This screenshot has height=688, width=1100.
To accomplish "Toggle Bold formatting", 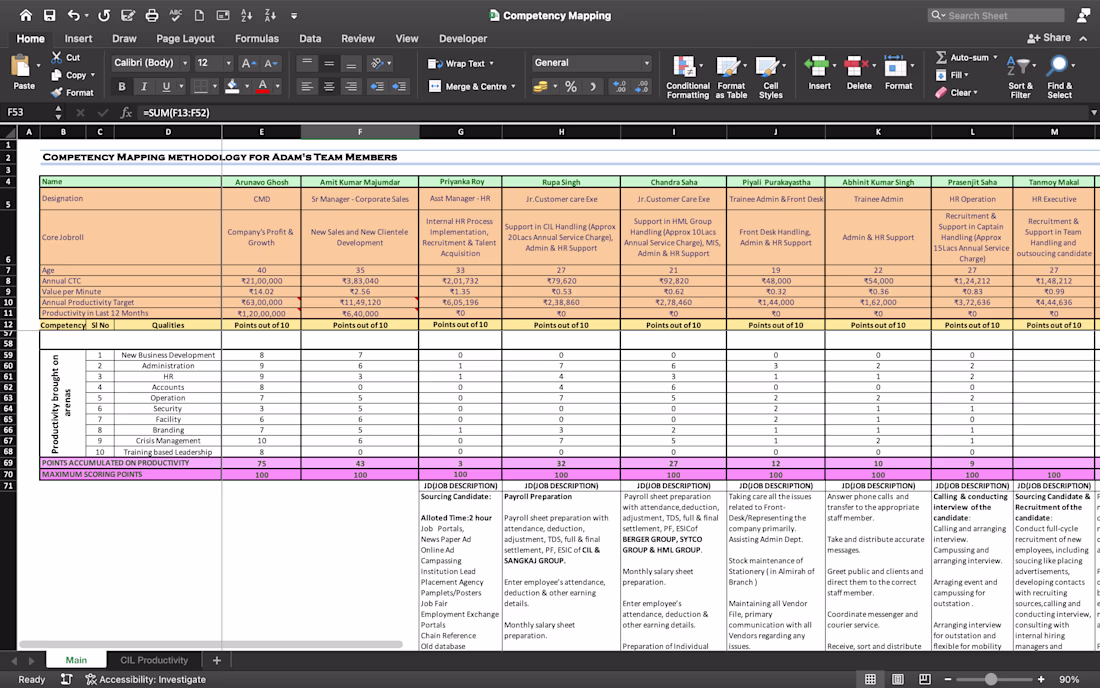I will click(x=122, y=86).
